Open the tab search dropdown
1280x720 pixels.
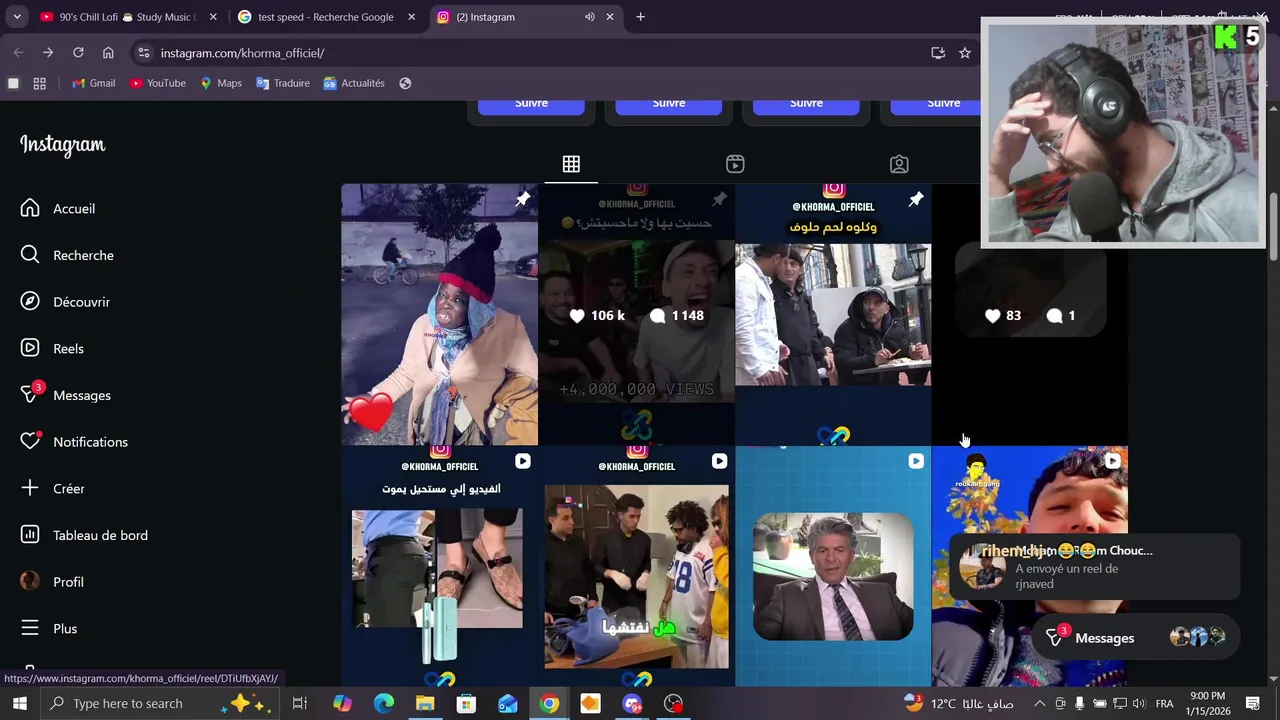[x=17, y=17]
